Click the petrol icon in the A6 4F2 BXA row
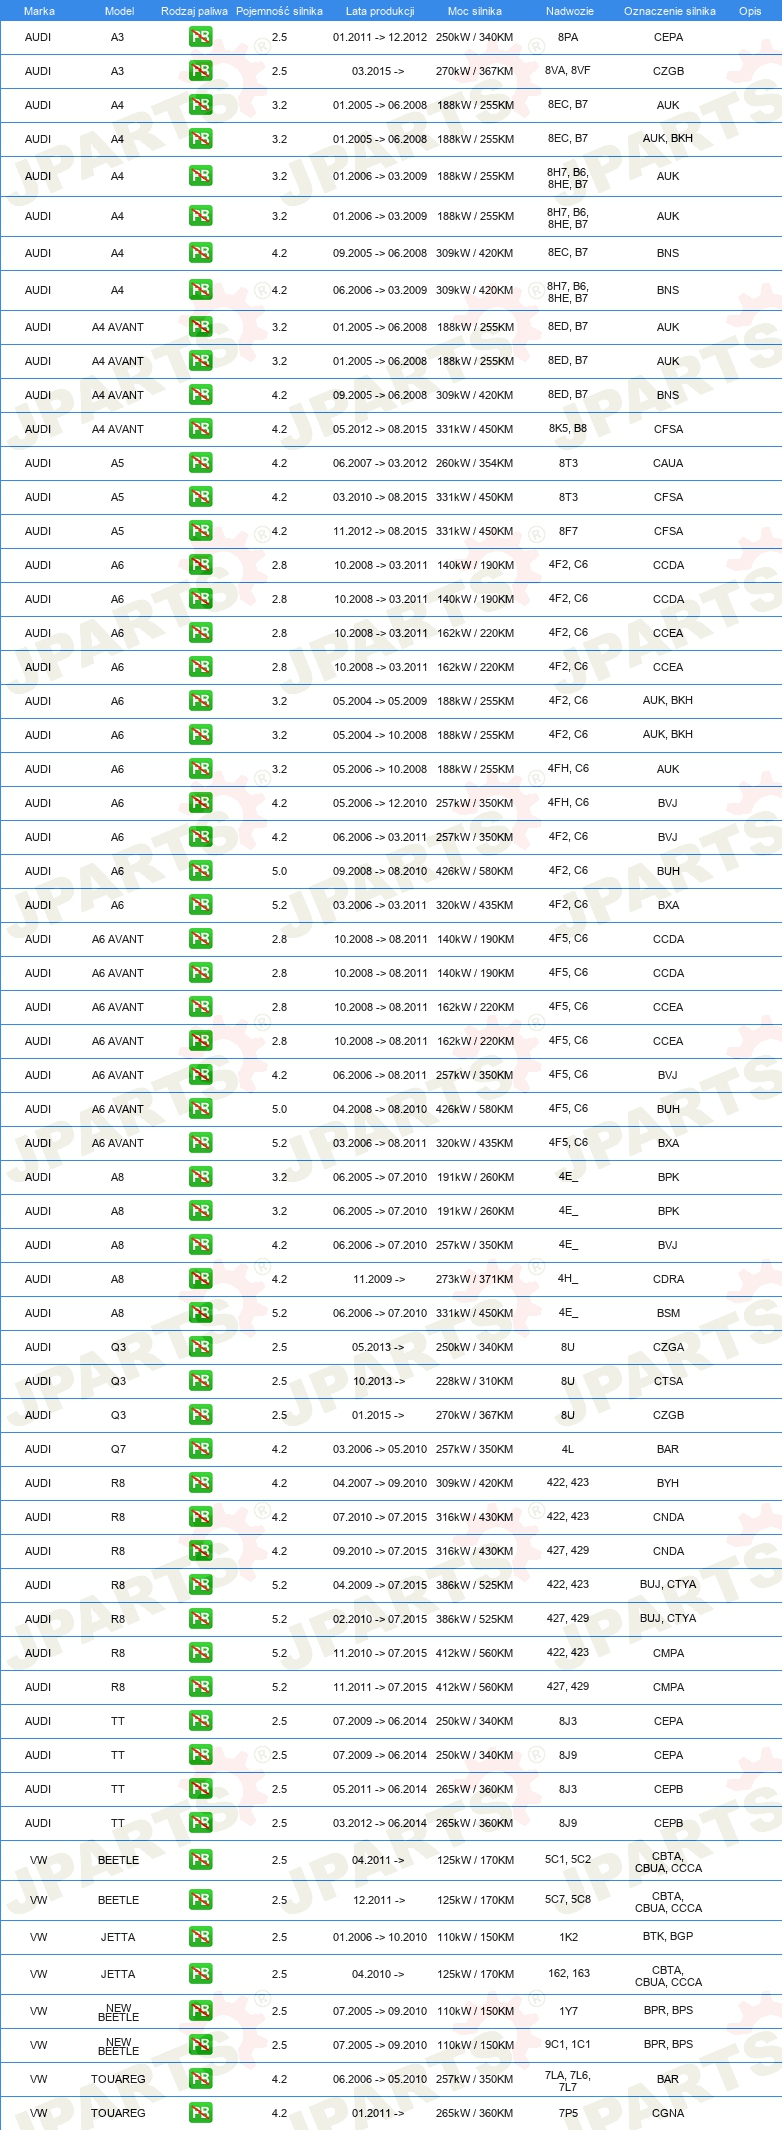The height and width of the screenshot is (2130, 782). tap(200, 905)
